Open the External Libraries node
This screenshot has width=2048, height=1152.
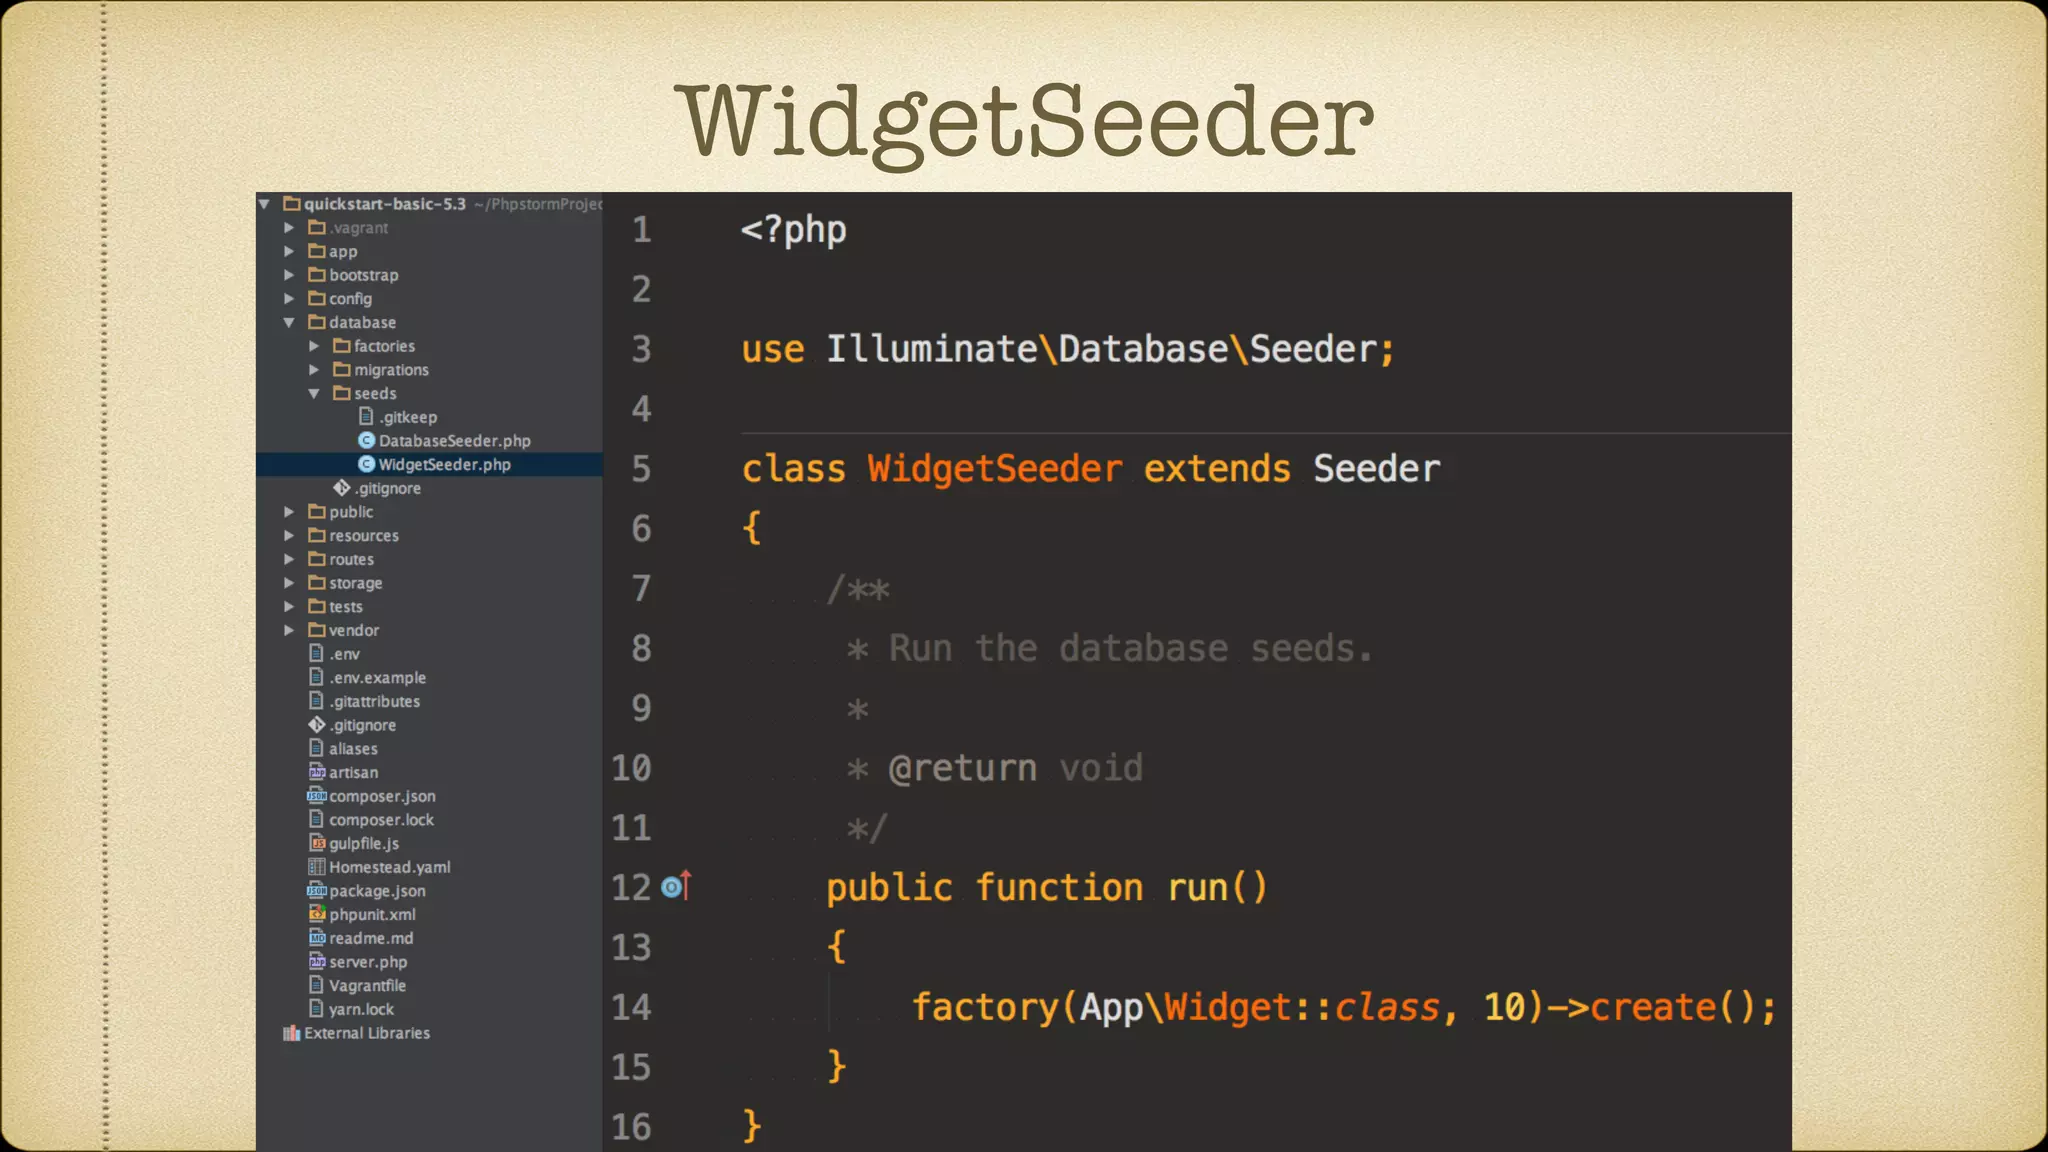367,1033
